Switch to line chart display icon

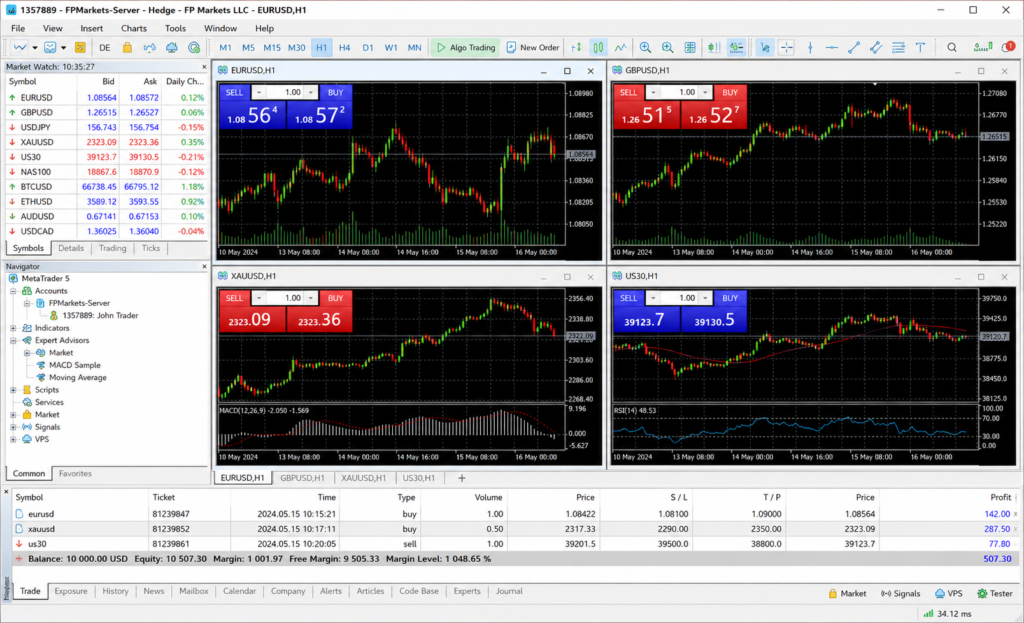(x=620, y=48)
